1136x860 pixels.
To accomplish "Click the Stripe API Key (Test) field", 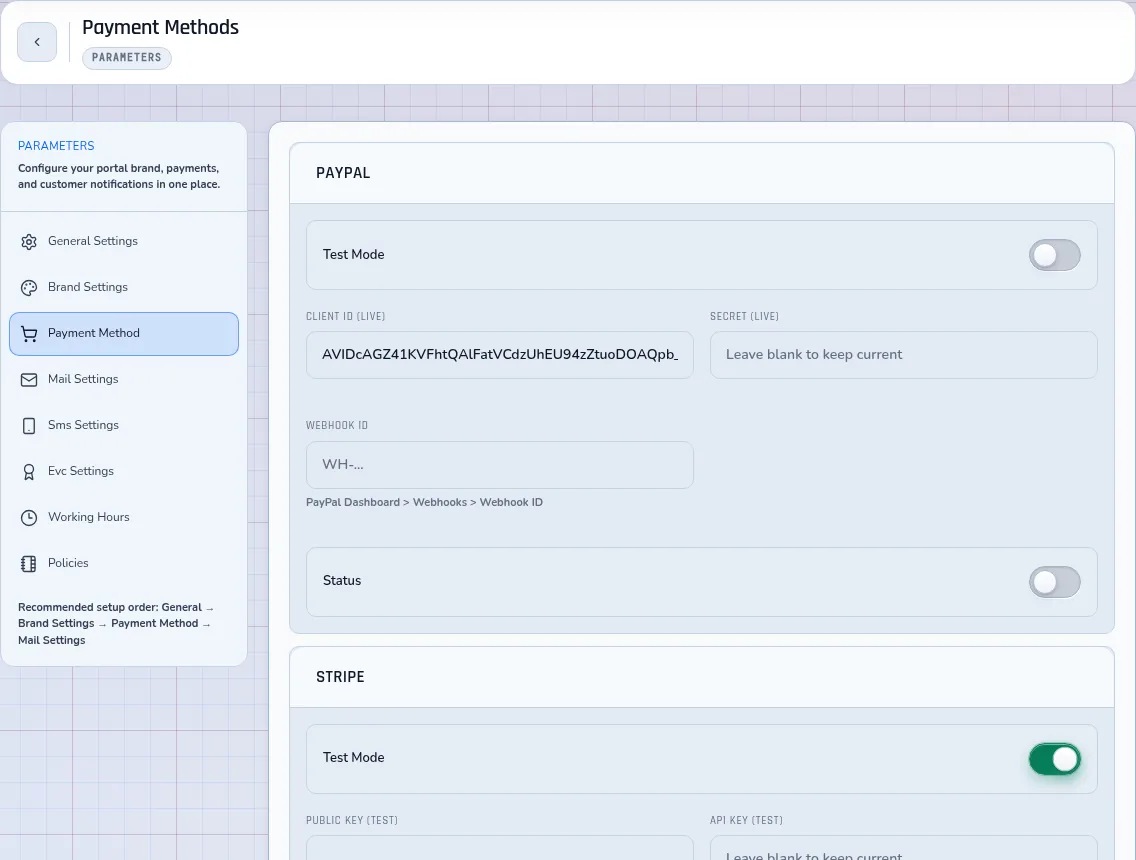I will (903, 848).
